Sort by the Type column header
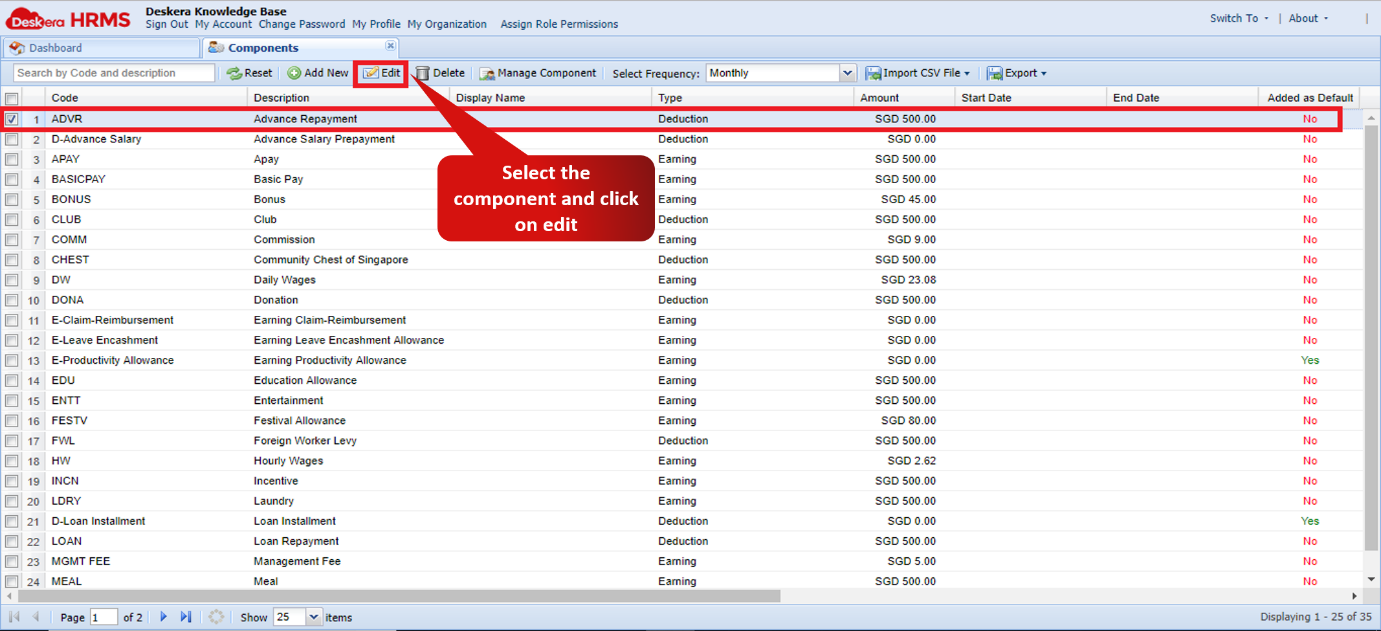1381x631 pixels. click(753, 98)
